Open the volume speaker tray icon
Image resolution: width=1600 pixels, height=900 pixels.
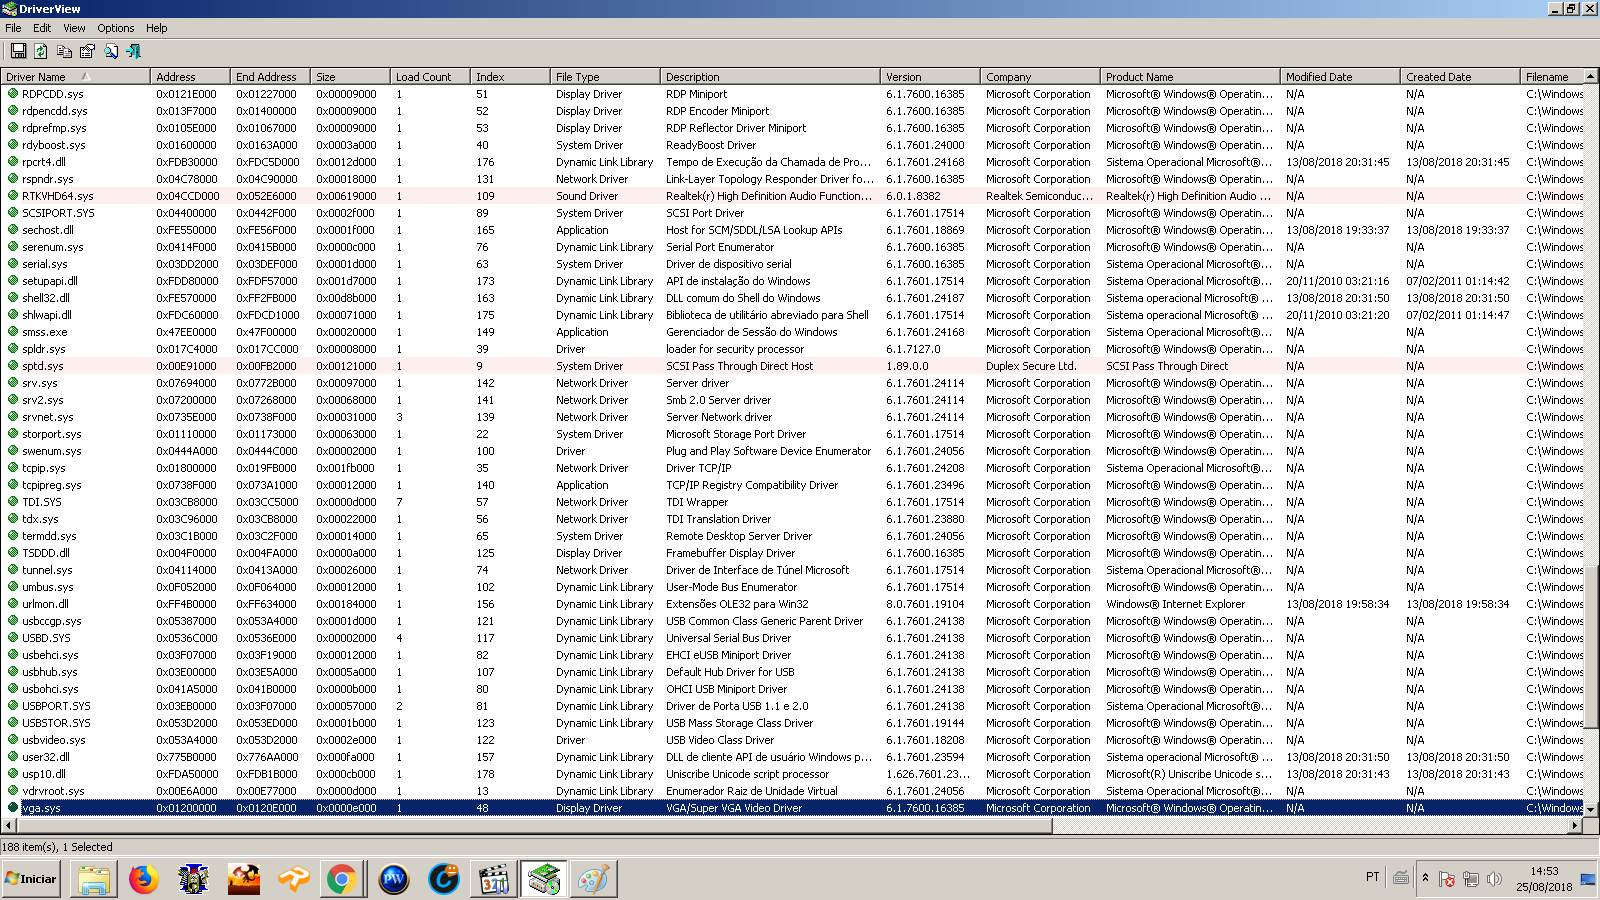[1494, 878]
